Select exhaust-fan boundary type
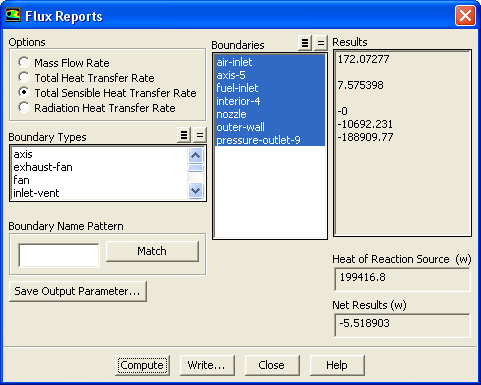Screen dimensions: 481x385 [100, 167]
